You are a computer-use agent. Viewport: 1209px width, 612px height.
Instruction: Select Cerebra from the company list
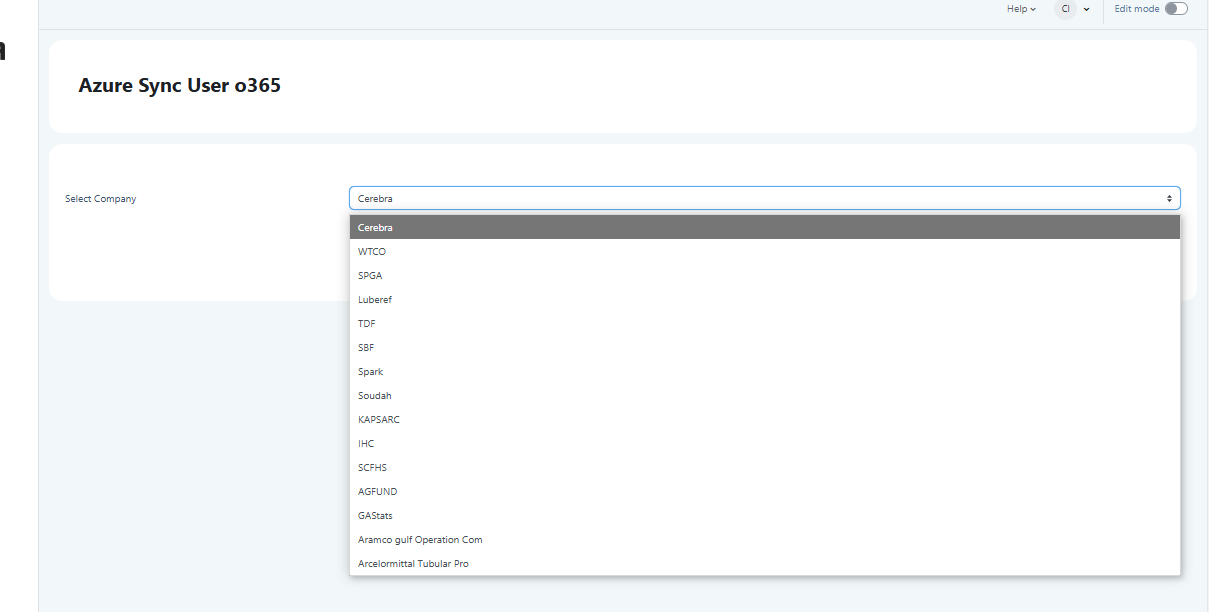click(x=764, y=228)
